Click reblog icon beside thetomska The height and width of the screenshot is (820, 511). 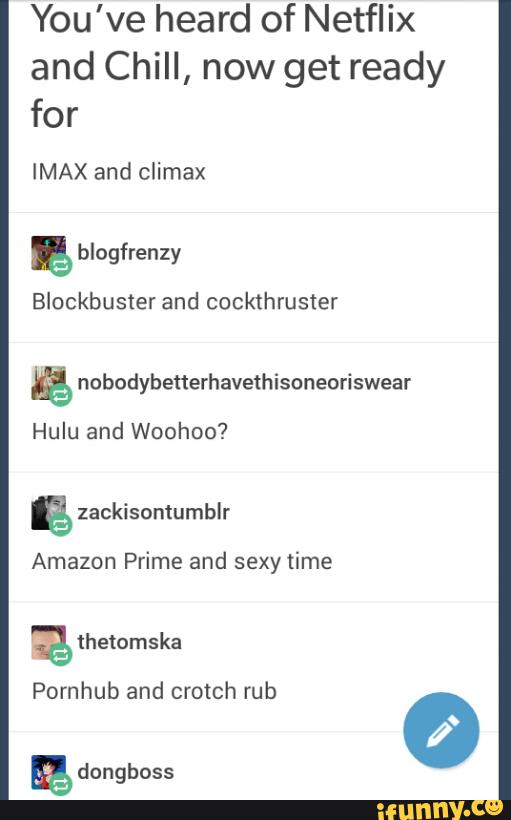click(61, 655)
